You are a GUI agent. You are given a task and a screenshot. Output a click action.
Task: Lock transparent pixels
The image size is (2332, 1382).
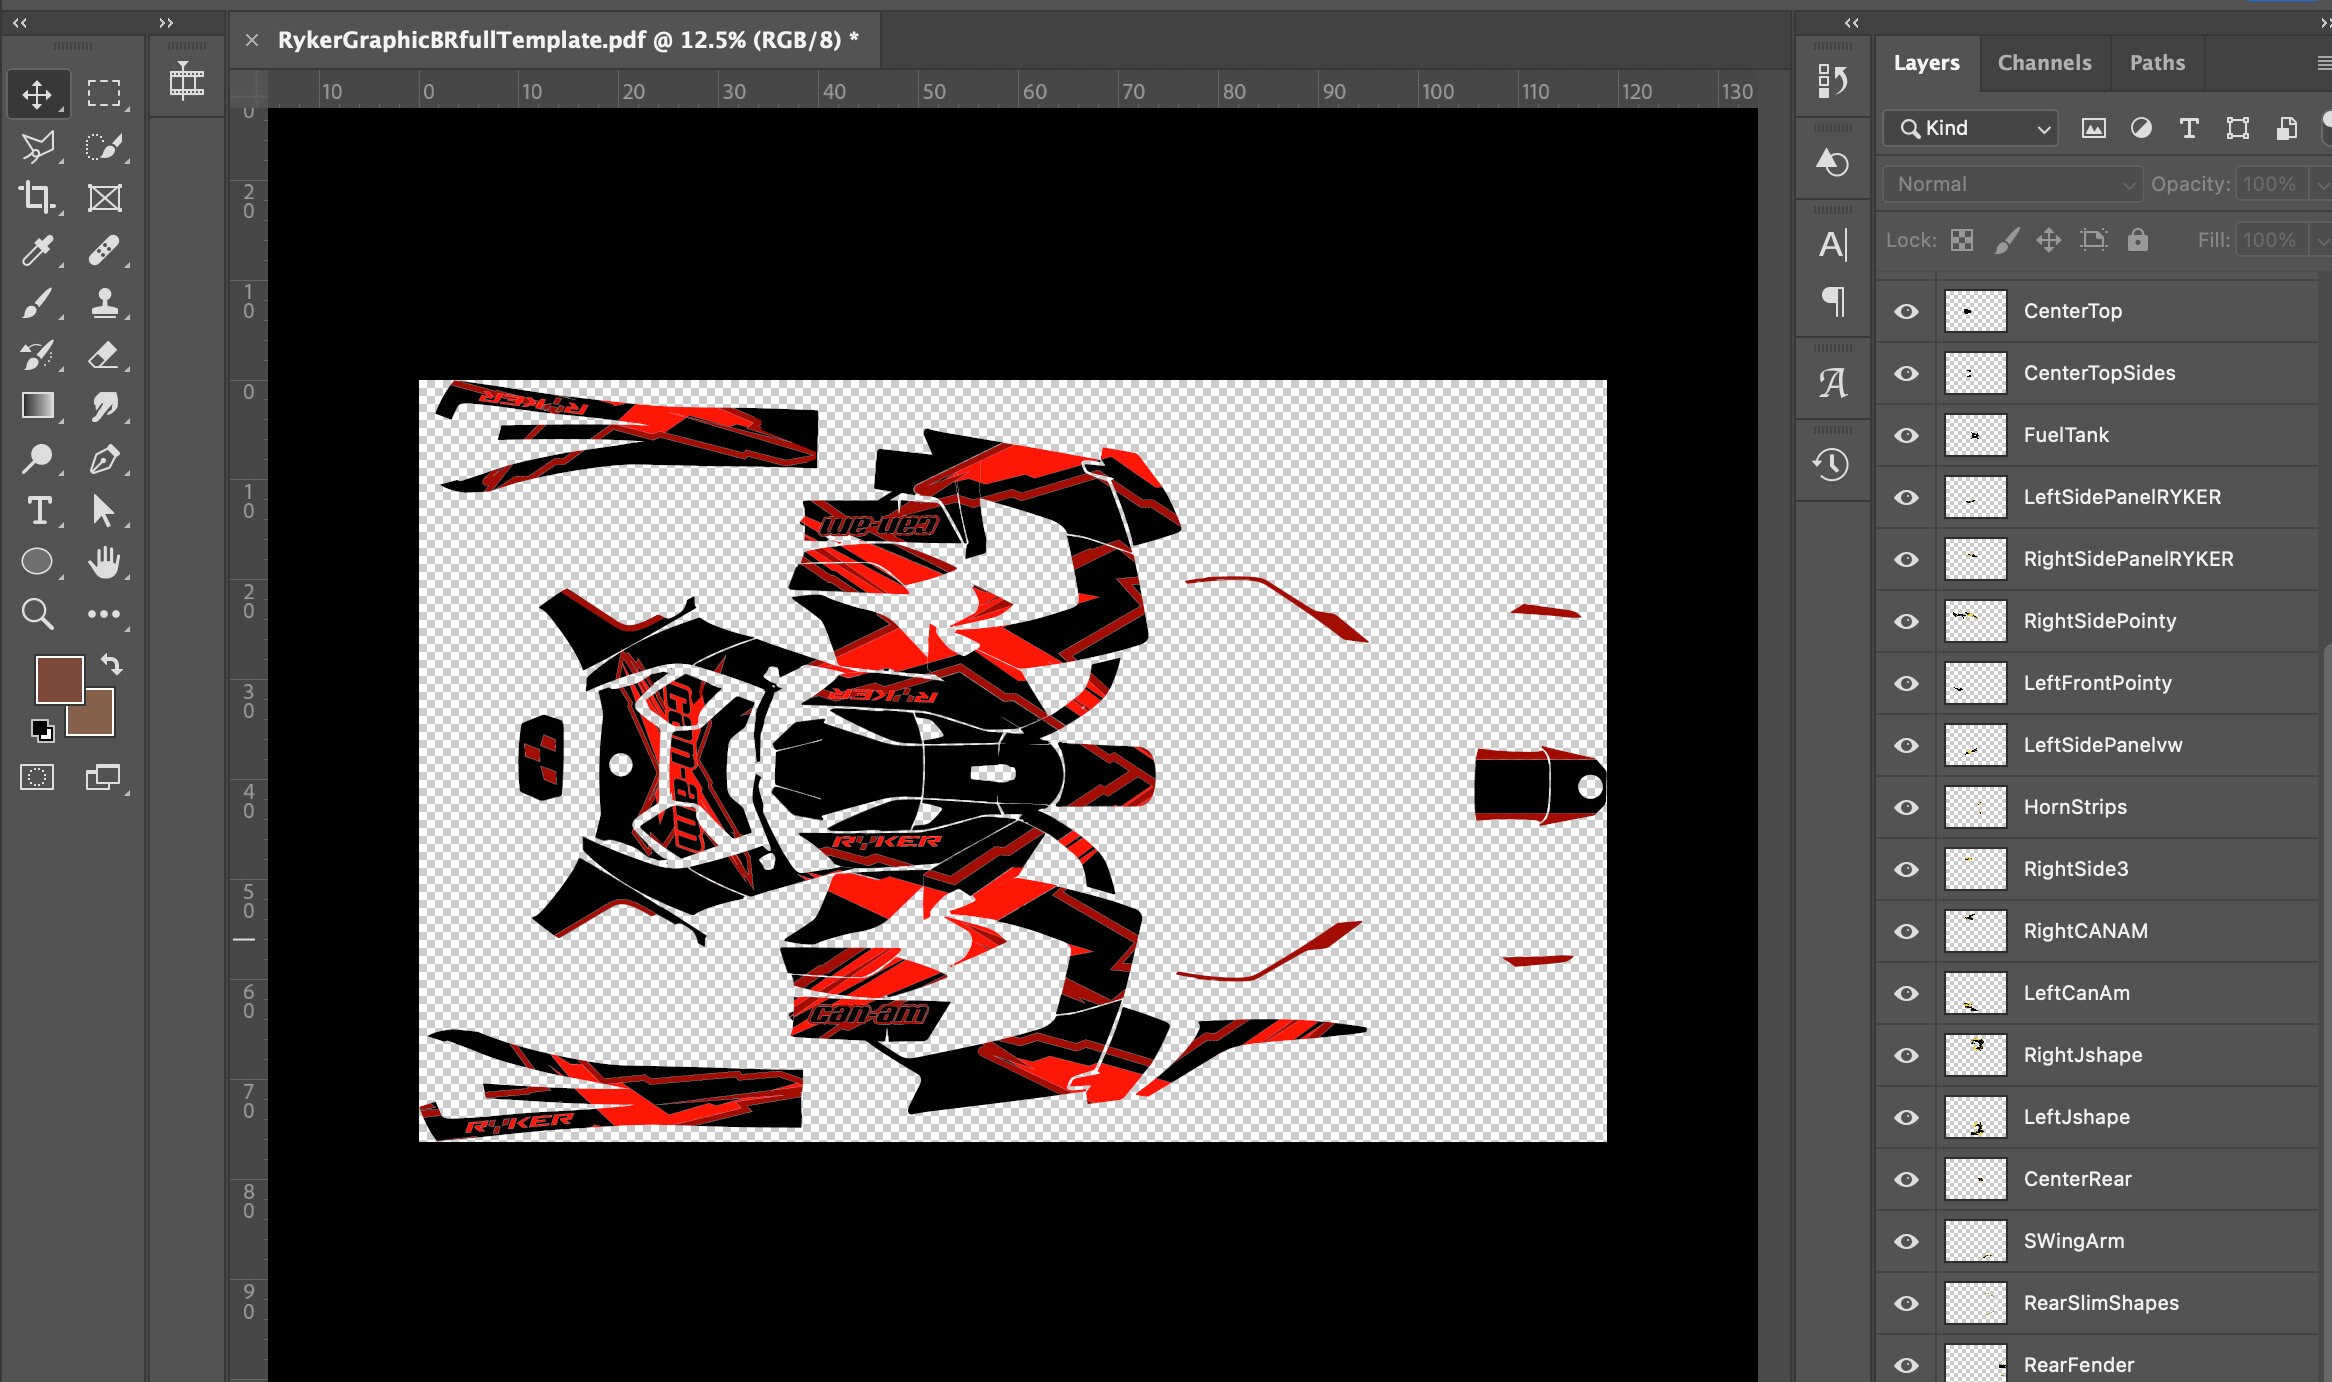point(1962,240)
